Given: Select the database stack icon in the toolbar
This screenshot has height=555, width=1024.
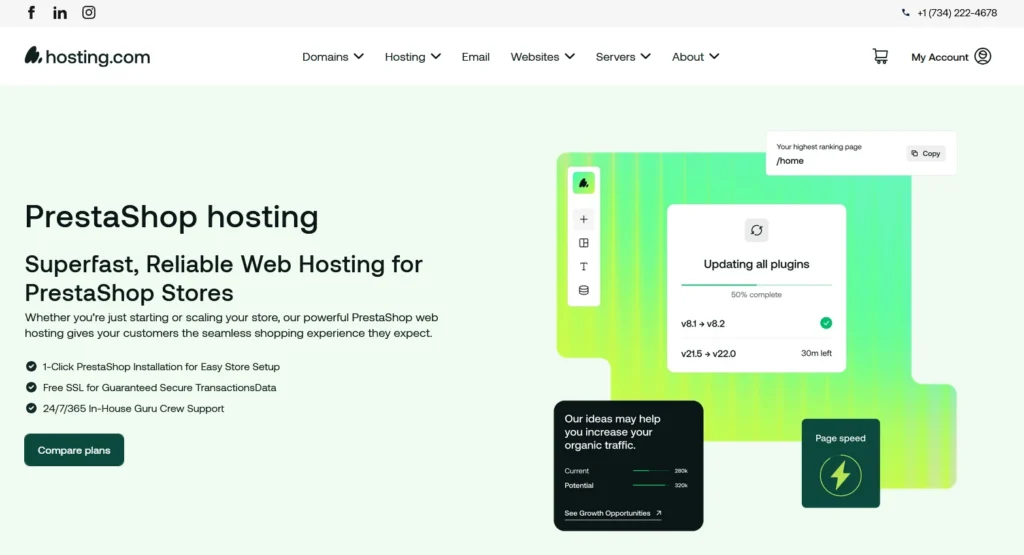Looking at the screenshot, I should [x=584, y=290].
